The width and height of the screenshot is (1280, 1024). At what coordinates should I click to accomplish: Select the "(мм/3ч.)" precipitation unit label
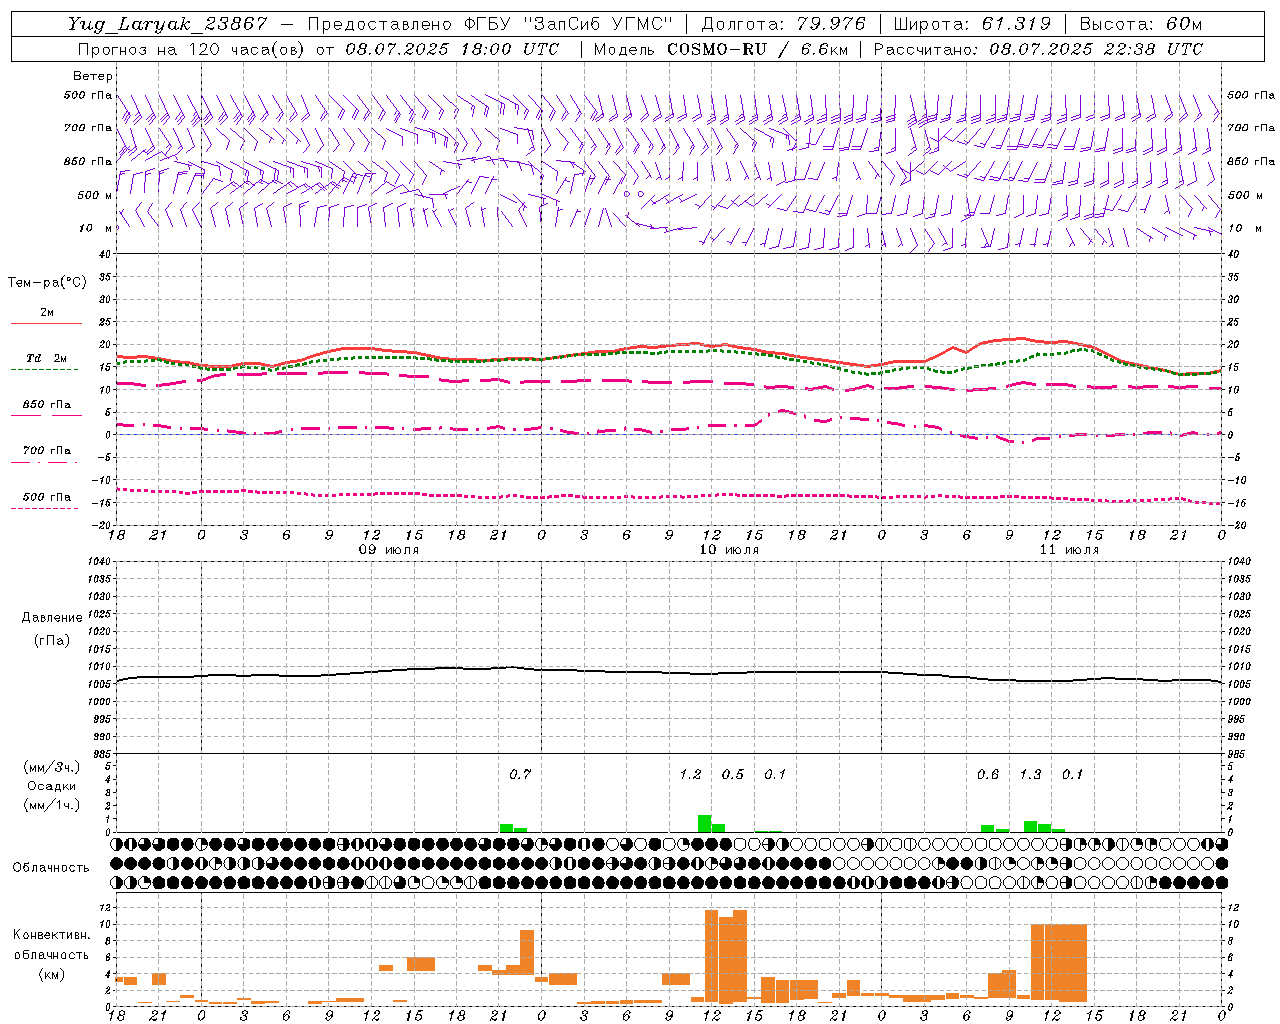tap(52, 767)
